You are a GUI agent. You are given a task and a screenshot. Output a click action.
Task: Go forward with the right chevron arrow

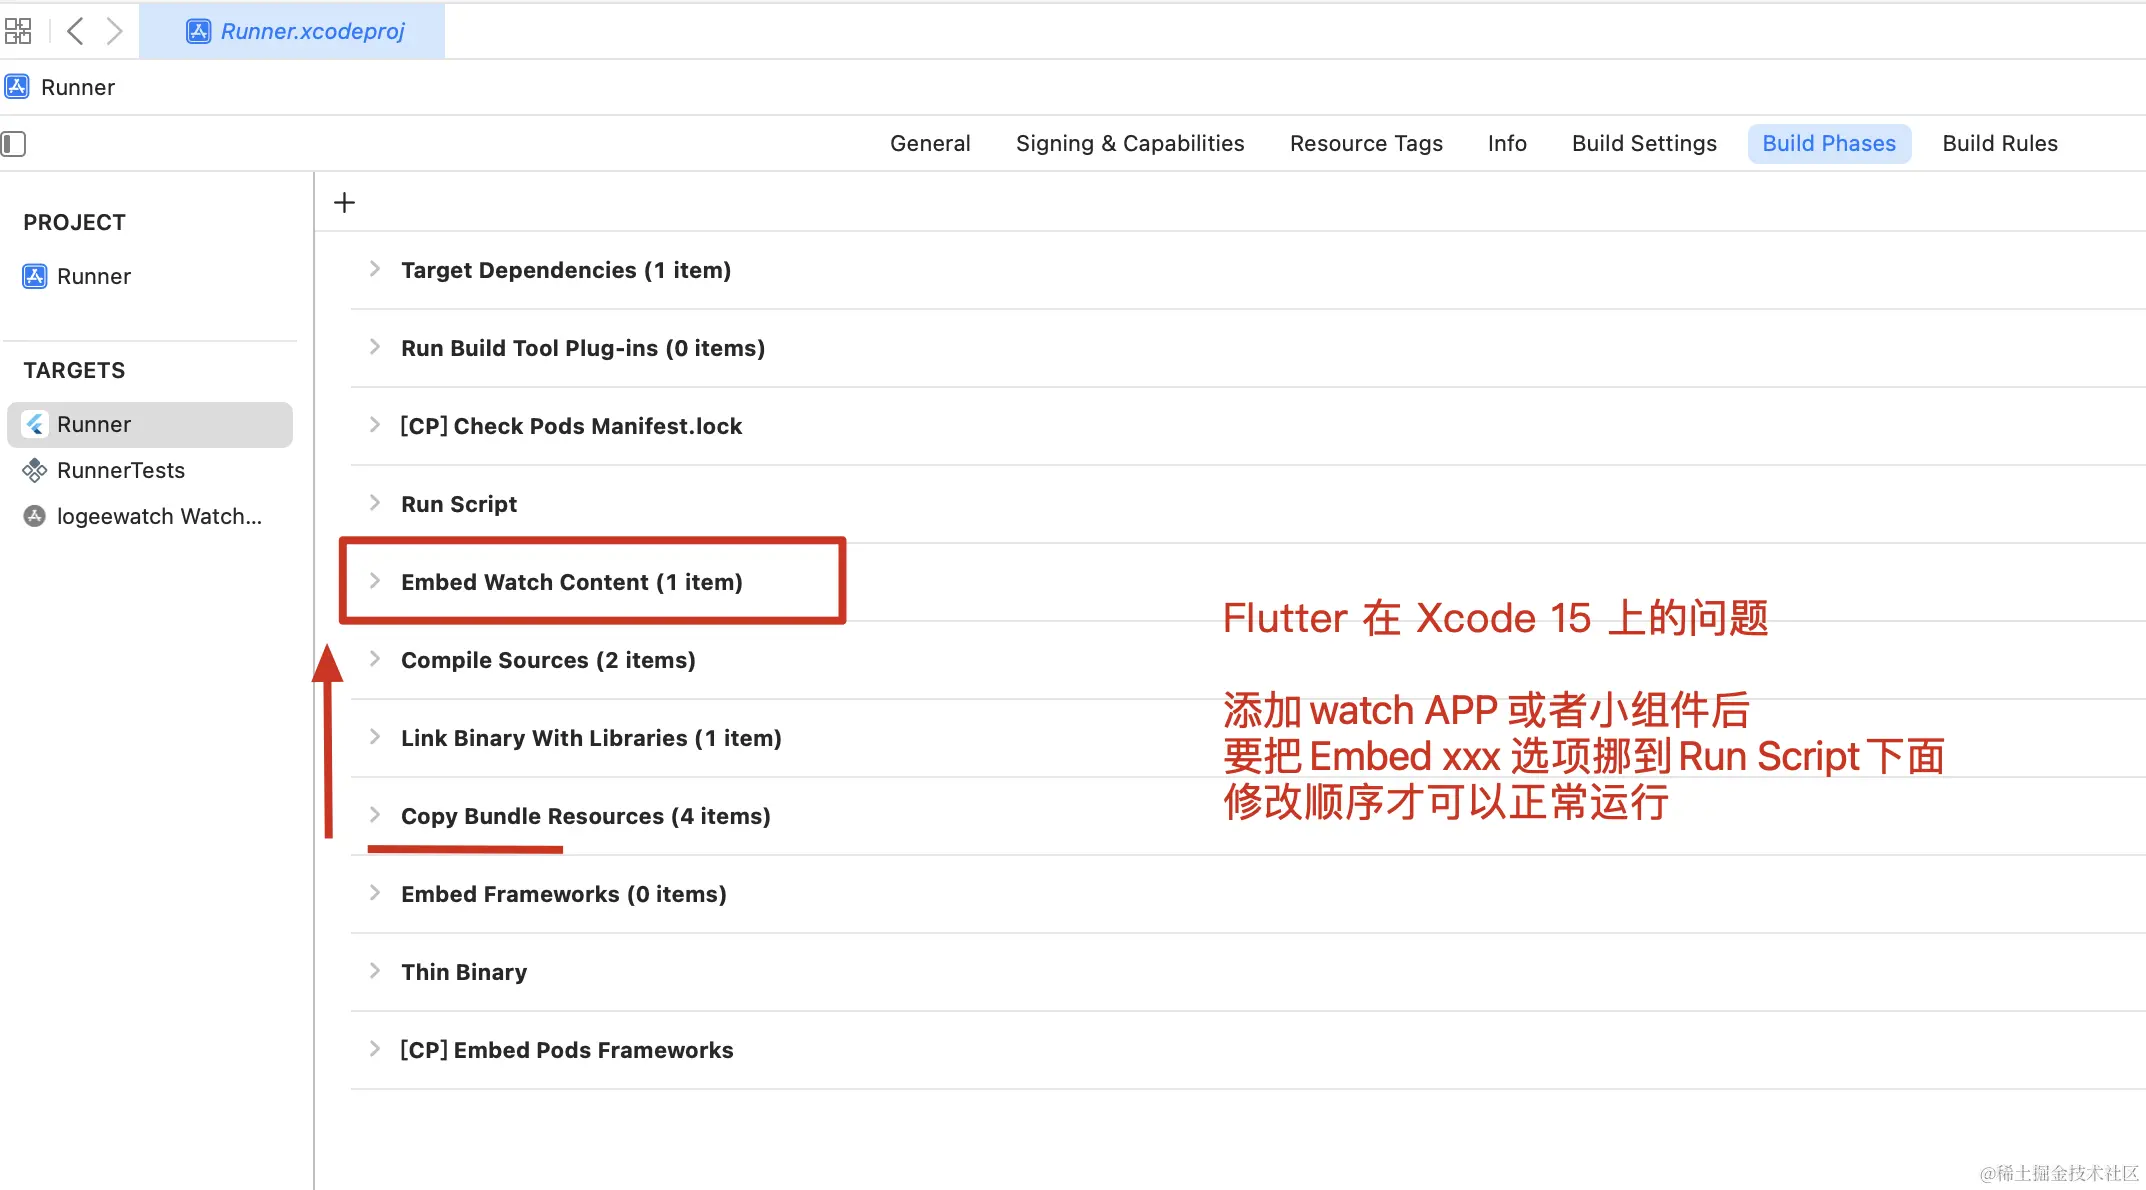coord(114,31)
